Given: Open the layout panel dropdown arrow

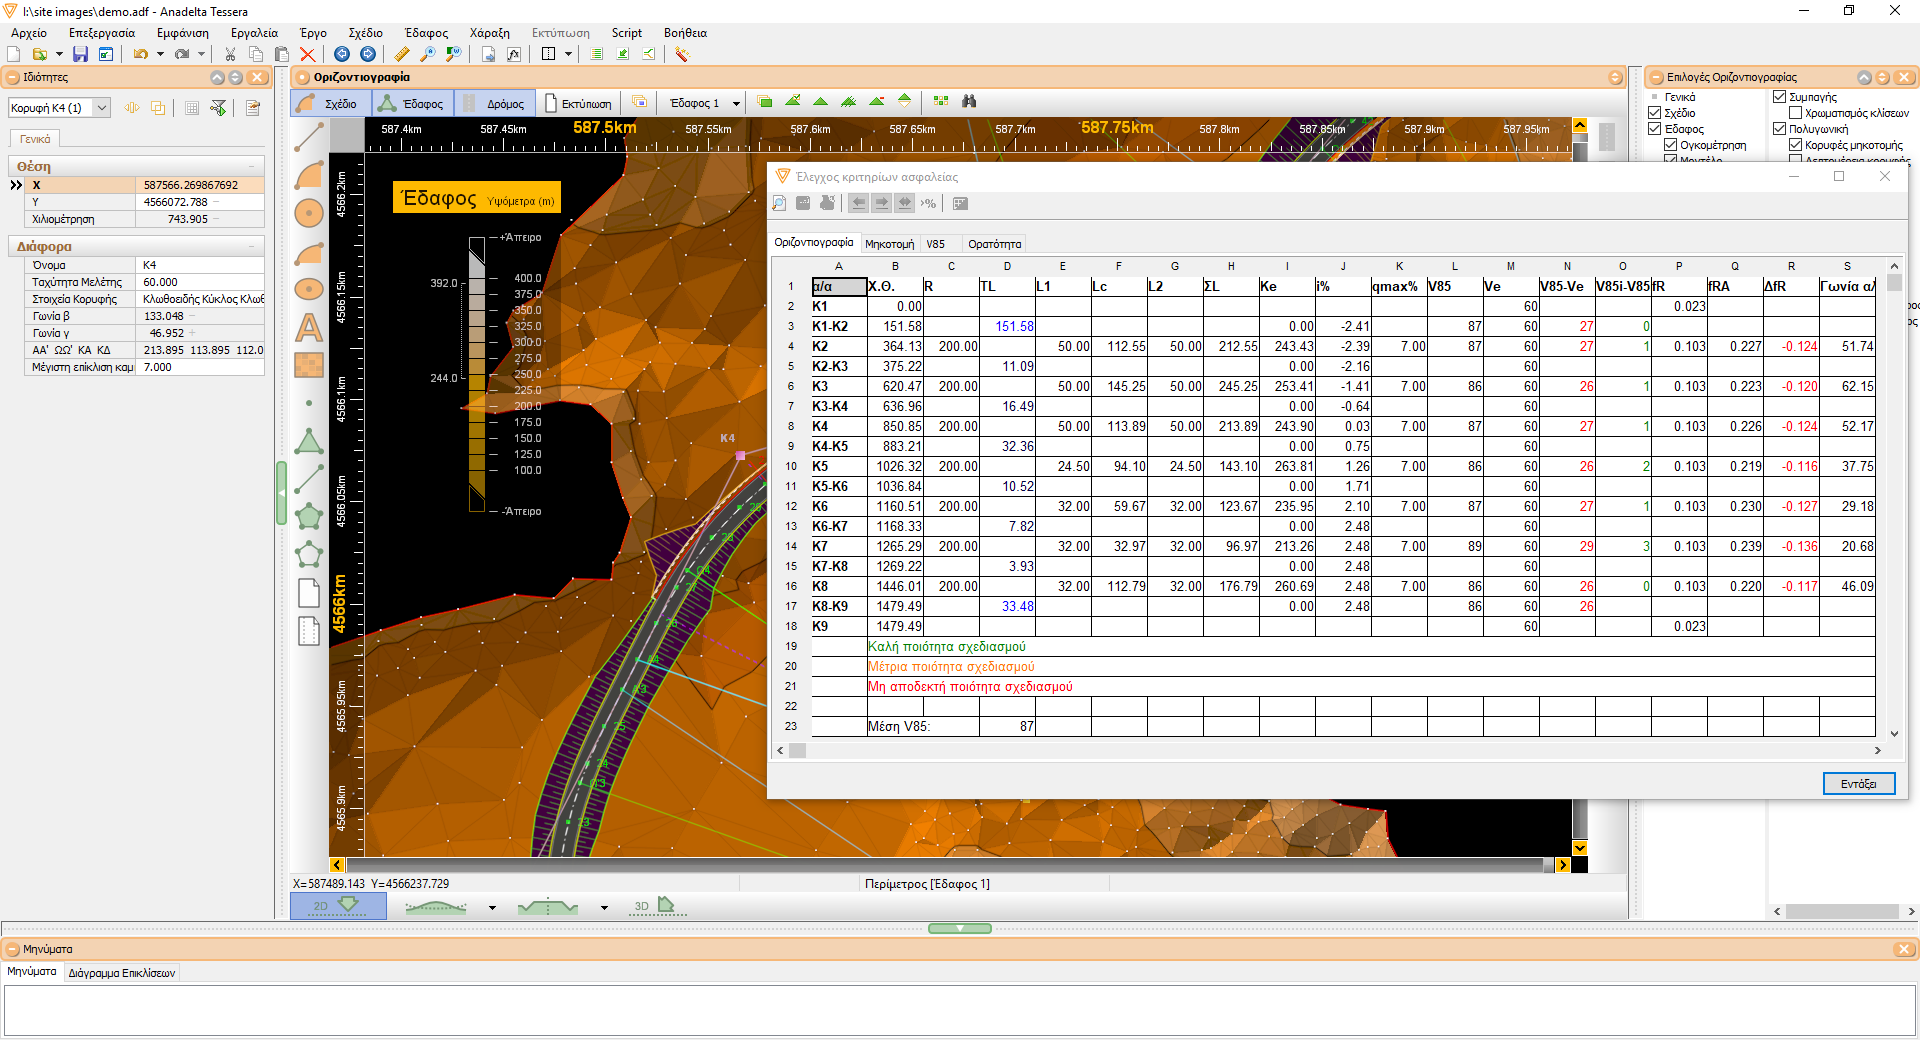Looking at the screenshot, I should 568,54.
